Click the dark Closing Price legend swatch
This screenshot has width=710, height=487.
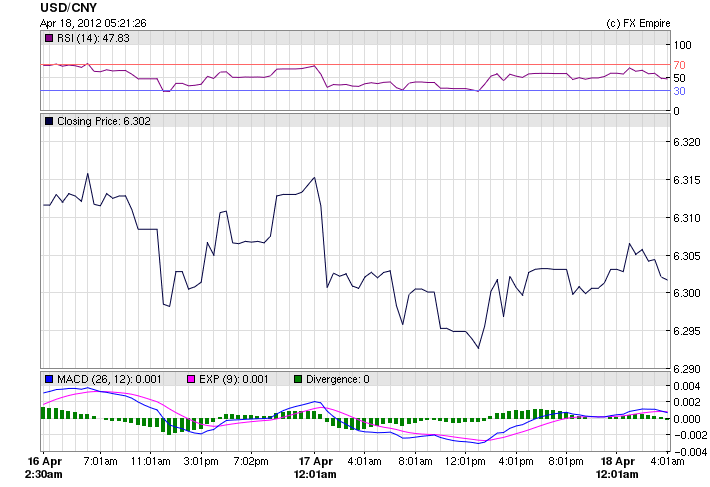point(47,121)
